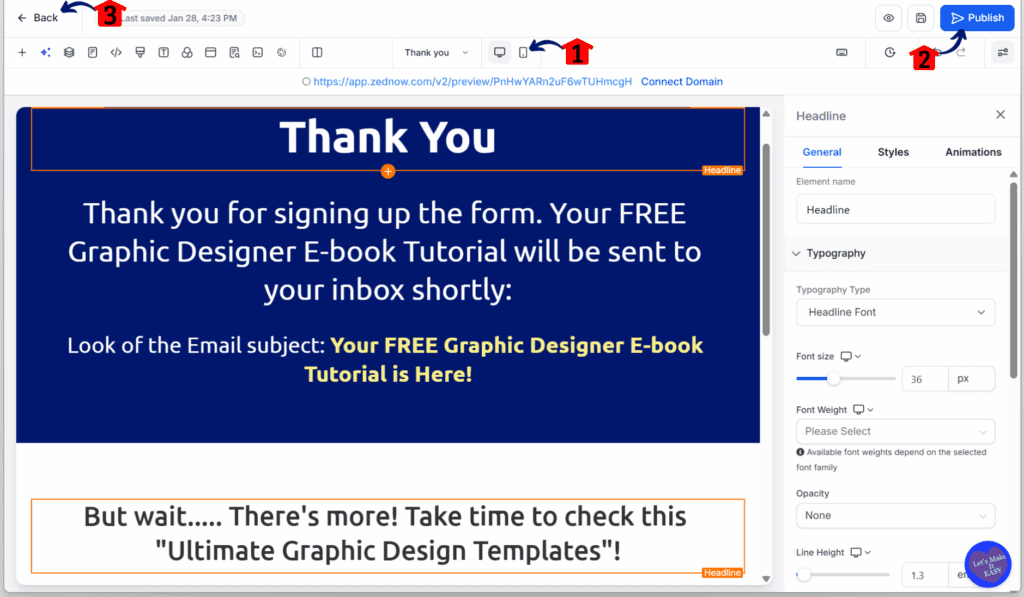Switch to the Animations tab
Image resolution: width=1024 pixels, height=597 pixels.
[972, 152]
